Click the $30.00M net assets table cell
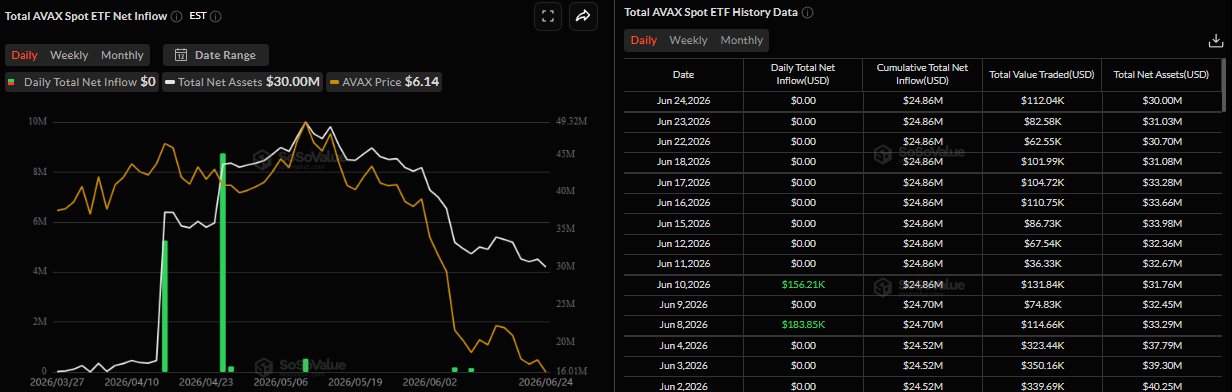 tap(1162, 101)
